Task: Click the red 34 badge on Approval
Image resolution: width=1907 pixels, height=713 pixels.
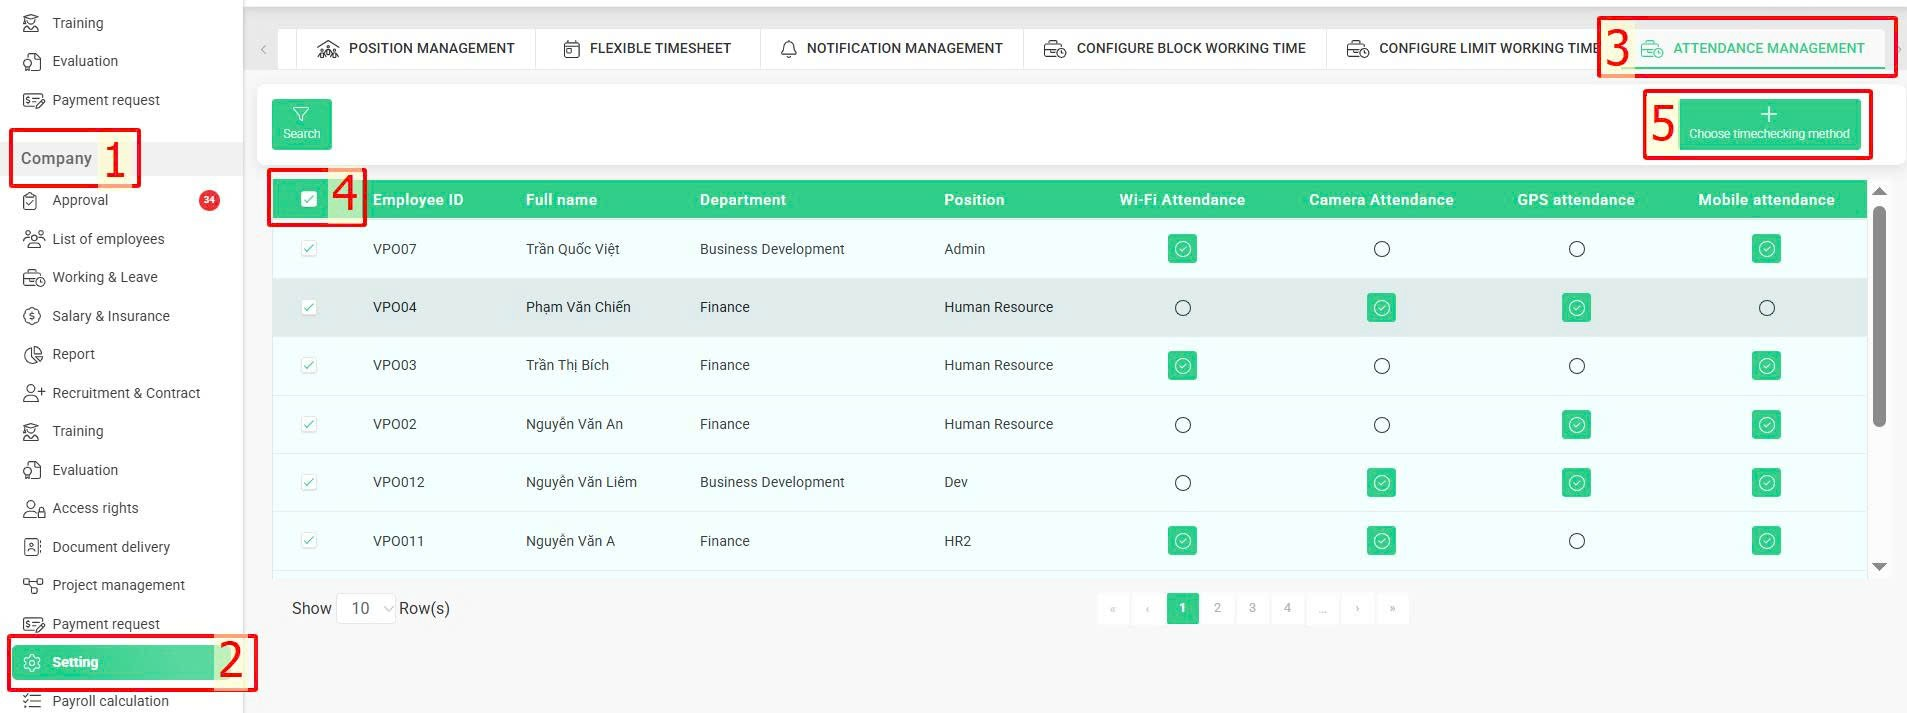Action: pos(209,200)
